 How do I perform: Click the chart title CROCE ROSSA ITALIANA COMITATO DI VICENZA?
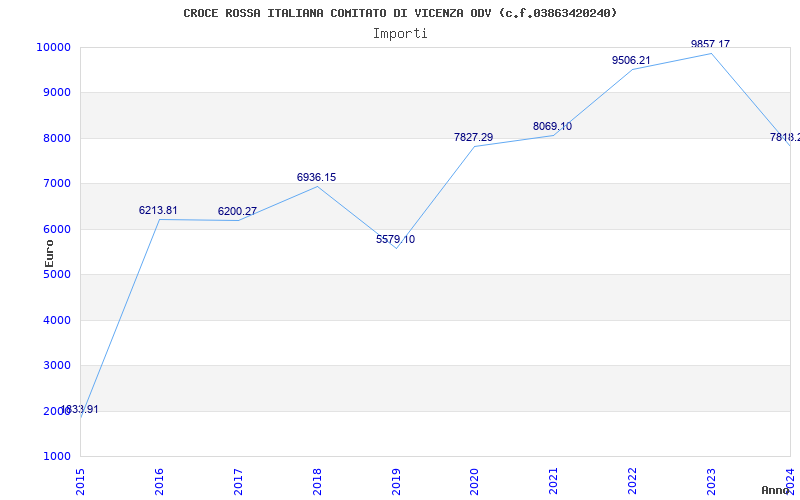400,13
